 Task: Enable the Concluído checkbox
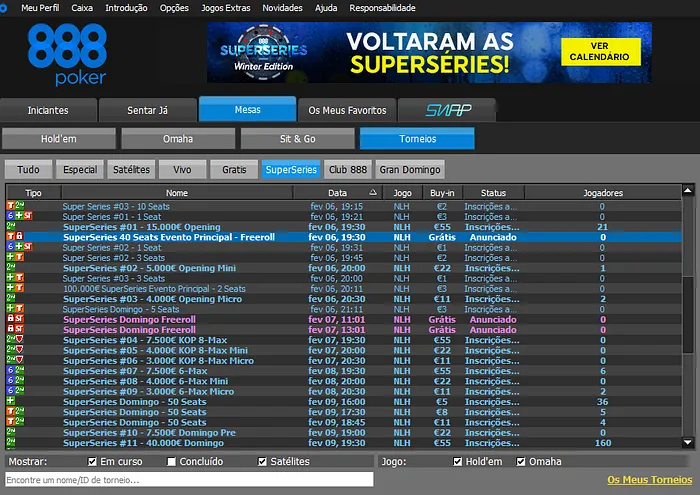point(171,462)
